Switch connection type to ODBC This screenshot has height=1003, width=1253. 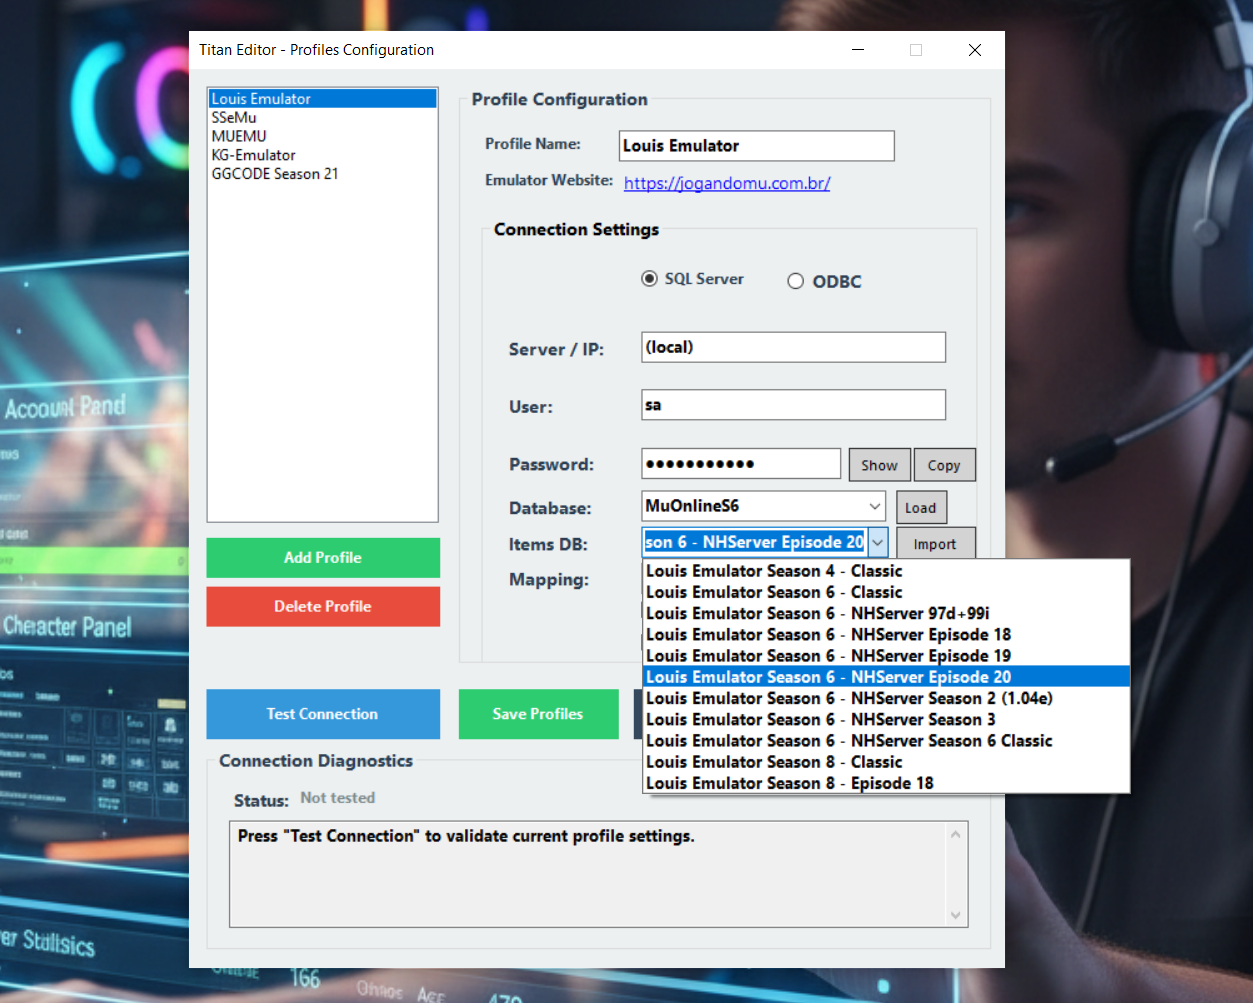(x=795, y=281)
